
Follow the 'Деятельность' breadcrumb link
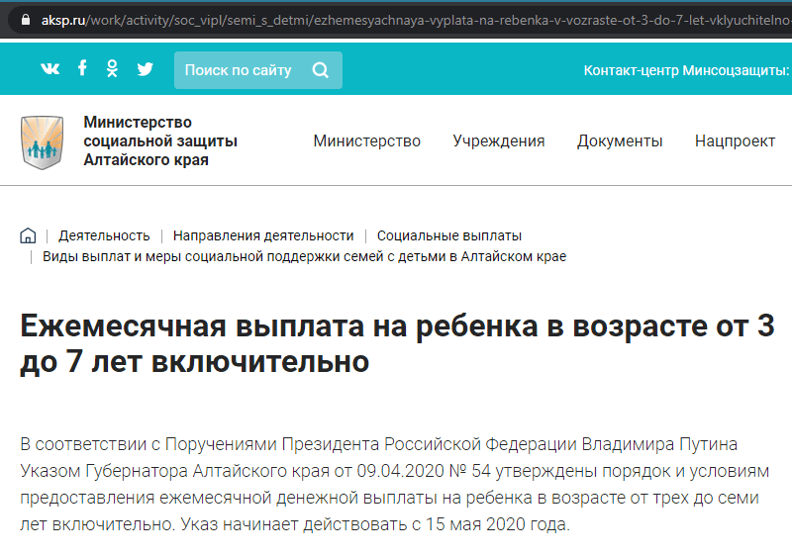click(104, 236)
